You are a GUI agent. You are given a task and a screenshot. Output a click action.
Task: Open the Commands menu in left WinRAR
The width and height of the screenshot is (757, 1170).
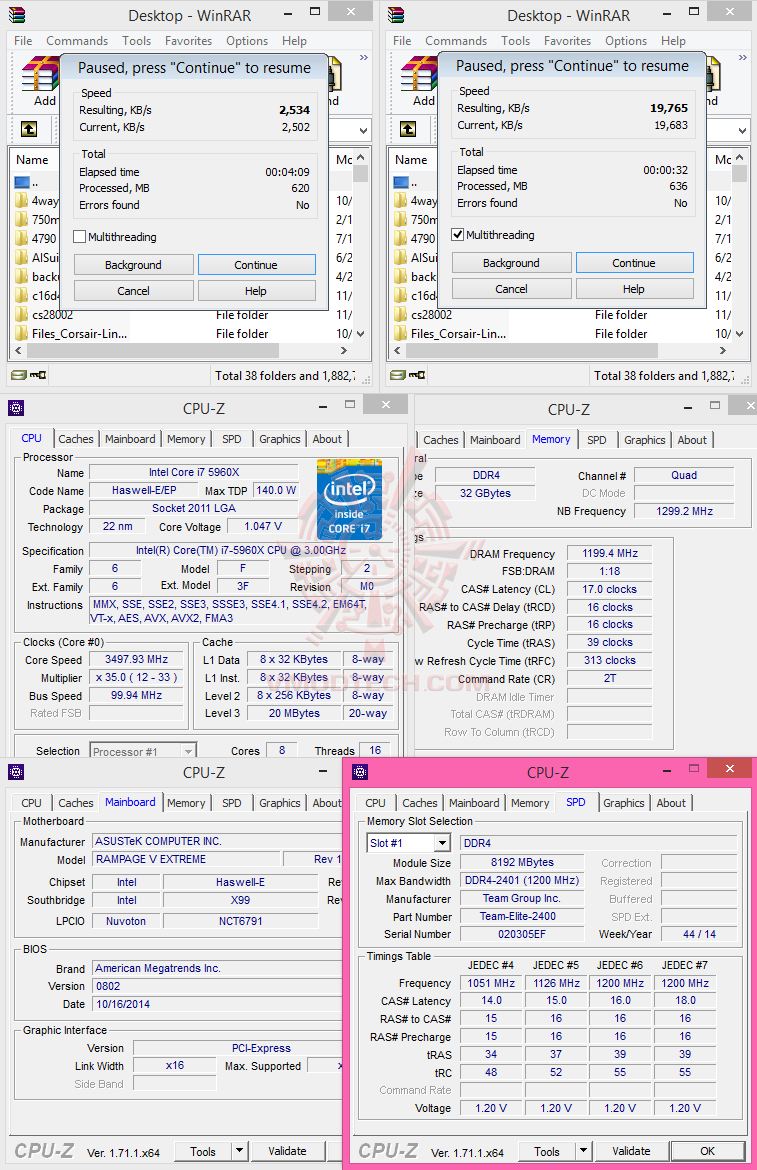coord(77,41)
